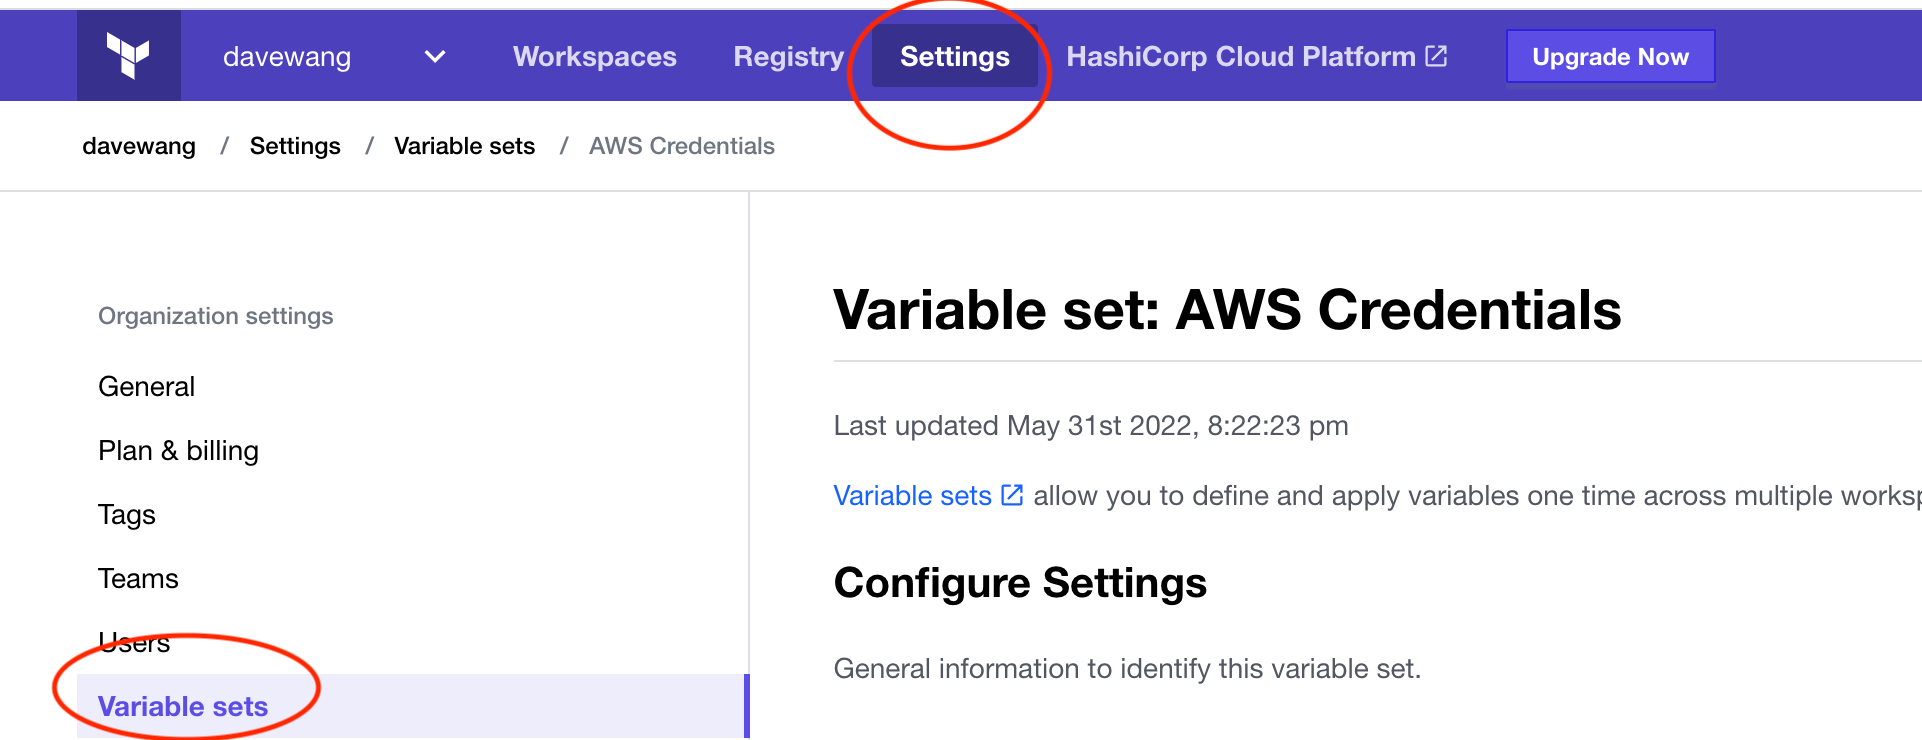Click the external-link icon beside HashiCorp Cloud Platform
Viewport: 1922px width, 740px height.
(1436, 56)
